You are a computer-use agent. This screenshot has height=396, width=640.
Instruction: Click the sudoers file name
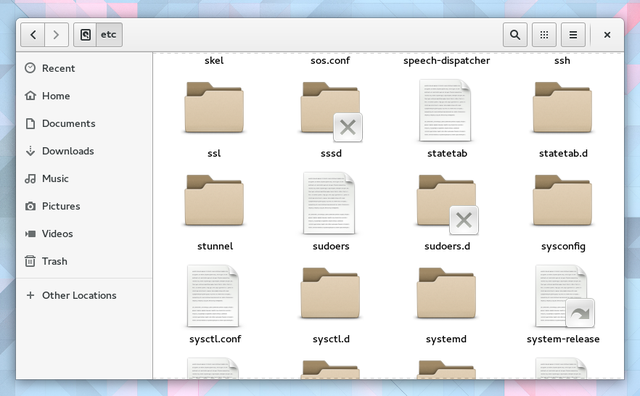point(331,246)
